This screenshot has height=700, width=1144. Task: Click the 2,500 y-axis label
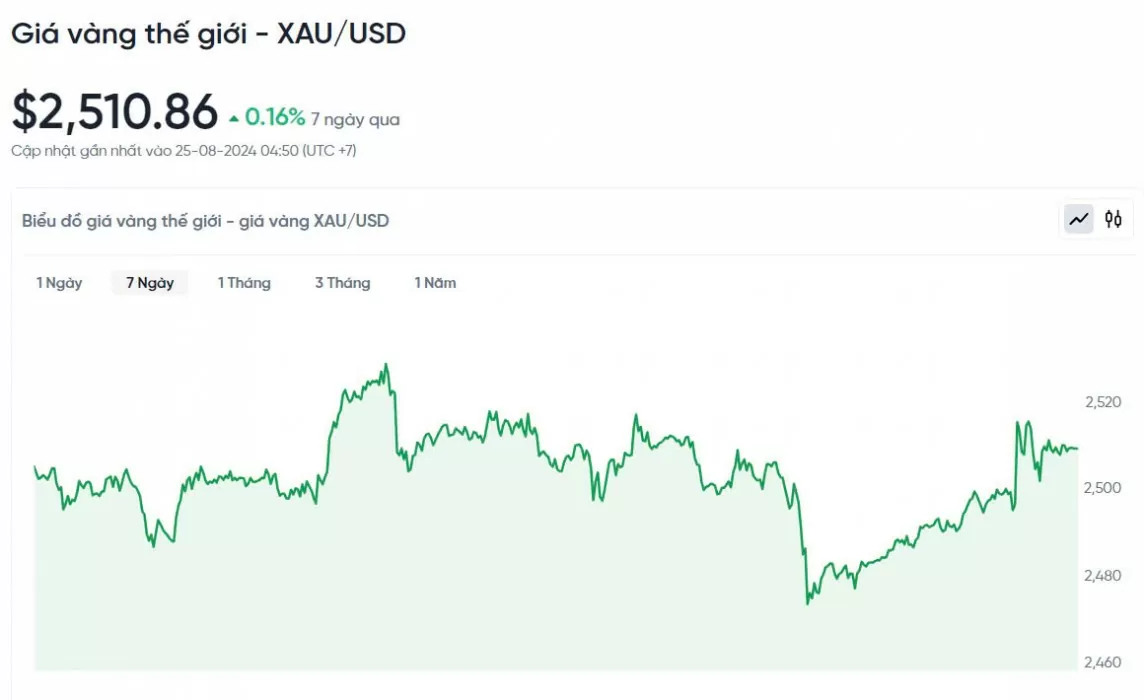pos(1102,488)
